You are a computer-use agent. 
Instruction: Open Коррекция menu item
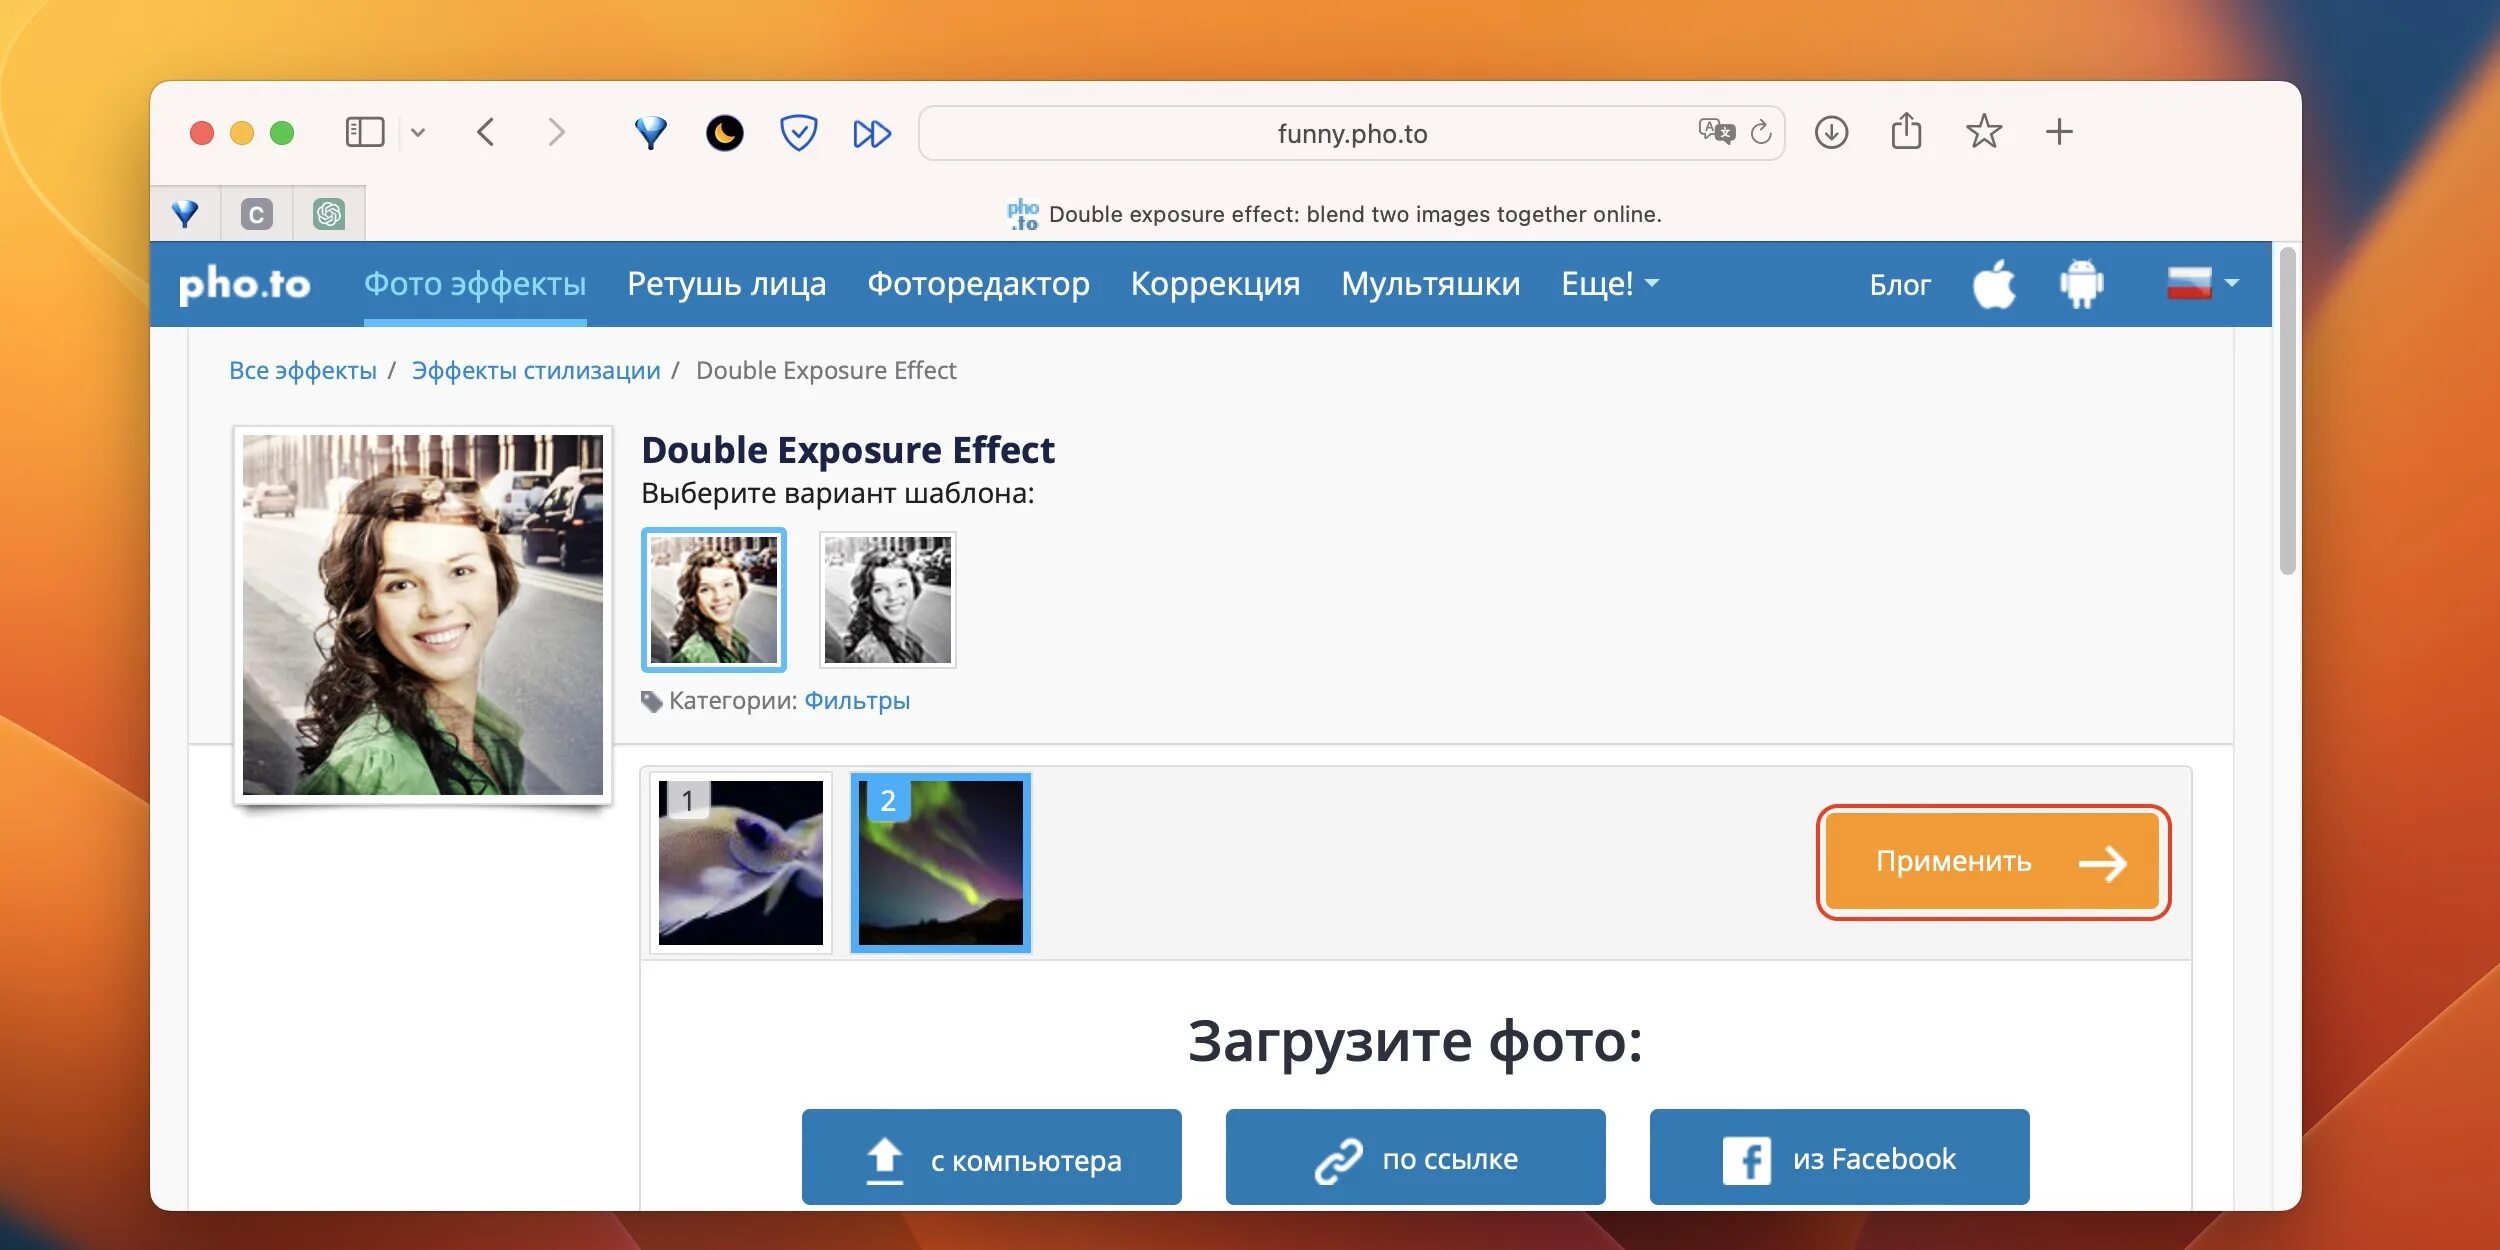point(1215,284)
